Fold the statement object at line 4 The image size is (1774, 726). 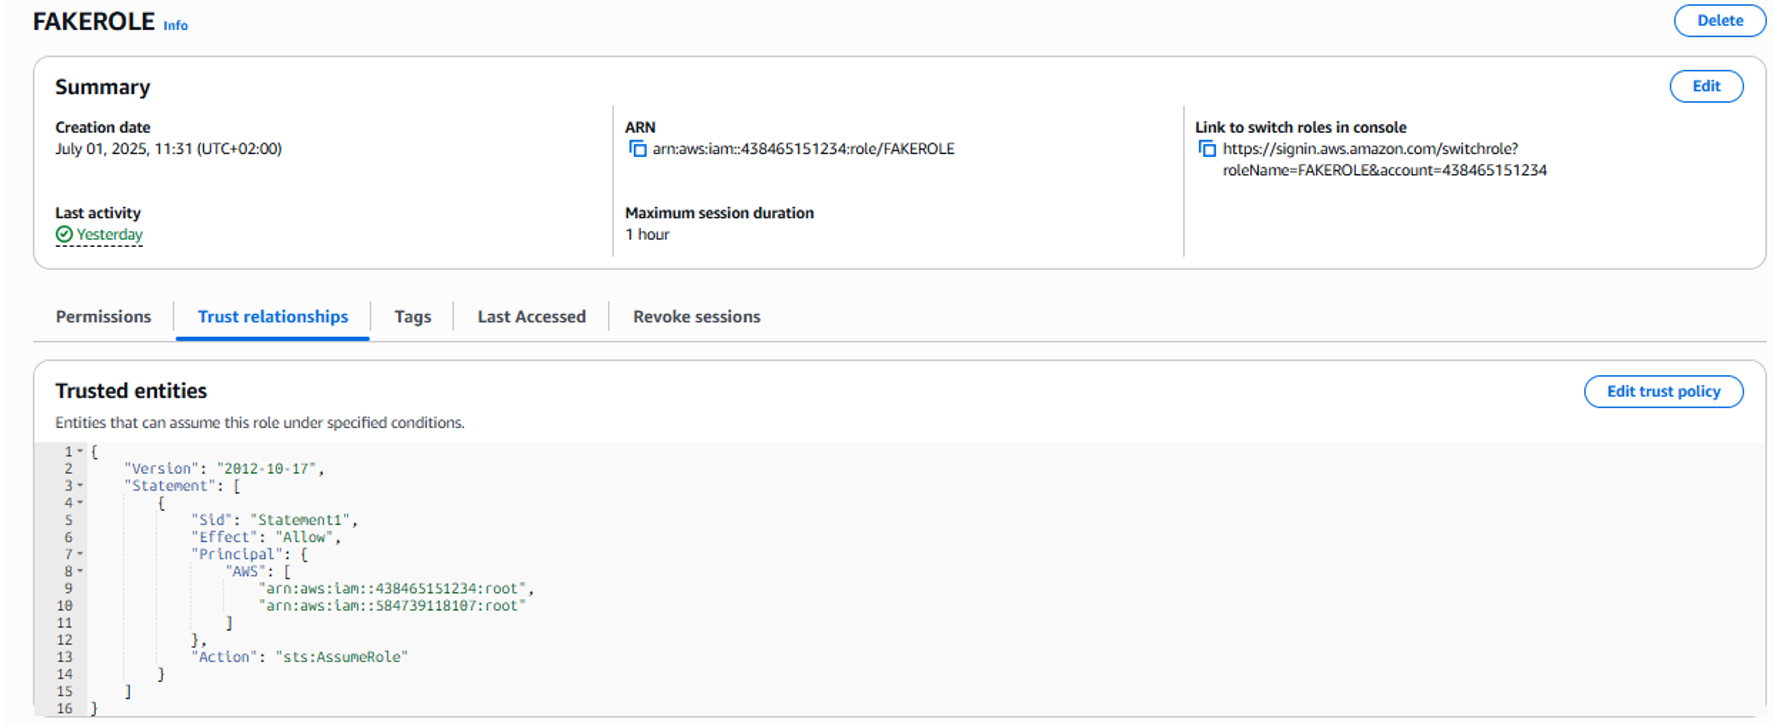(80, 503)
